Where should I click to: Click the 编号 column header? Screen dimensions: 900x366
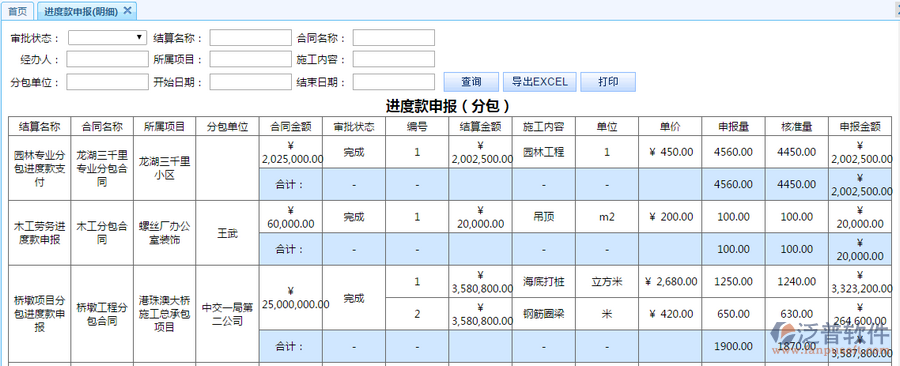click(417, 126)
